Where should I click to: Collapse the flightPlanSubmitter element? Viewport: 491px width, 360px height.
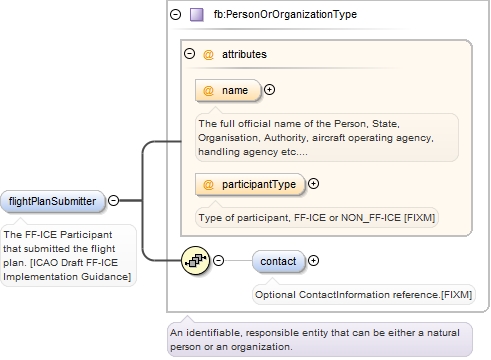tap(114, 200)
